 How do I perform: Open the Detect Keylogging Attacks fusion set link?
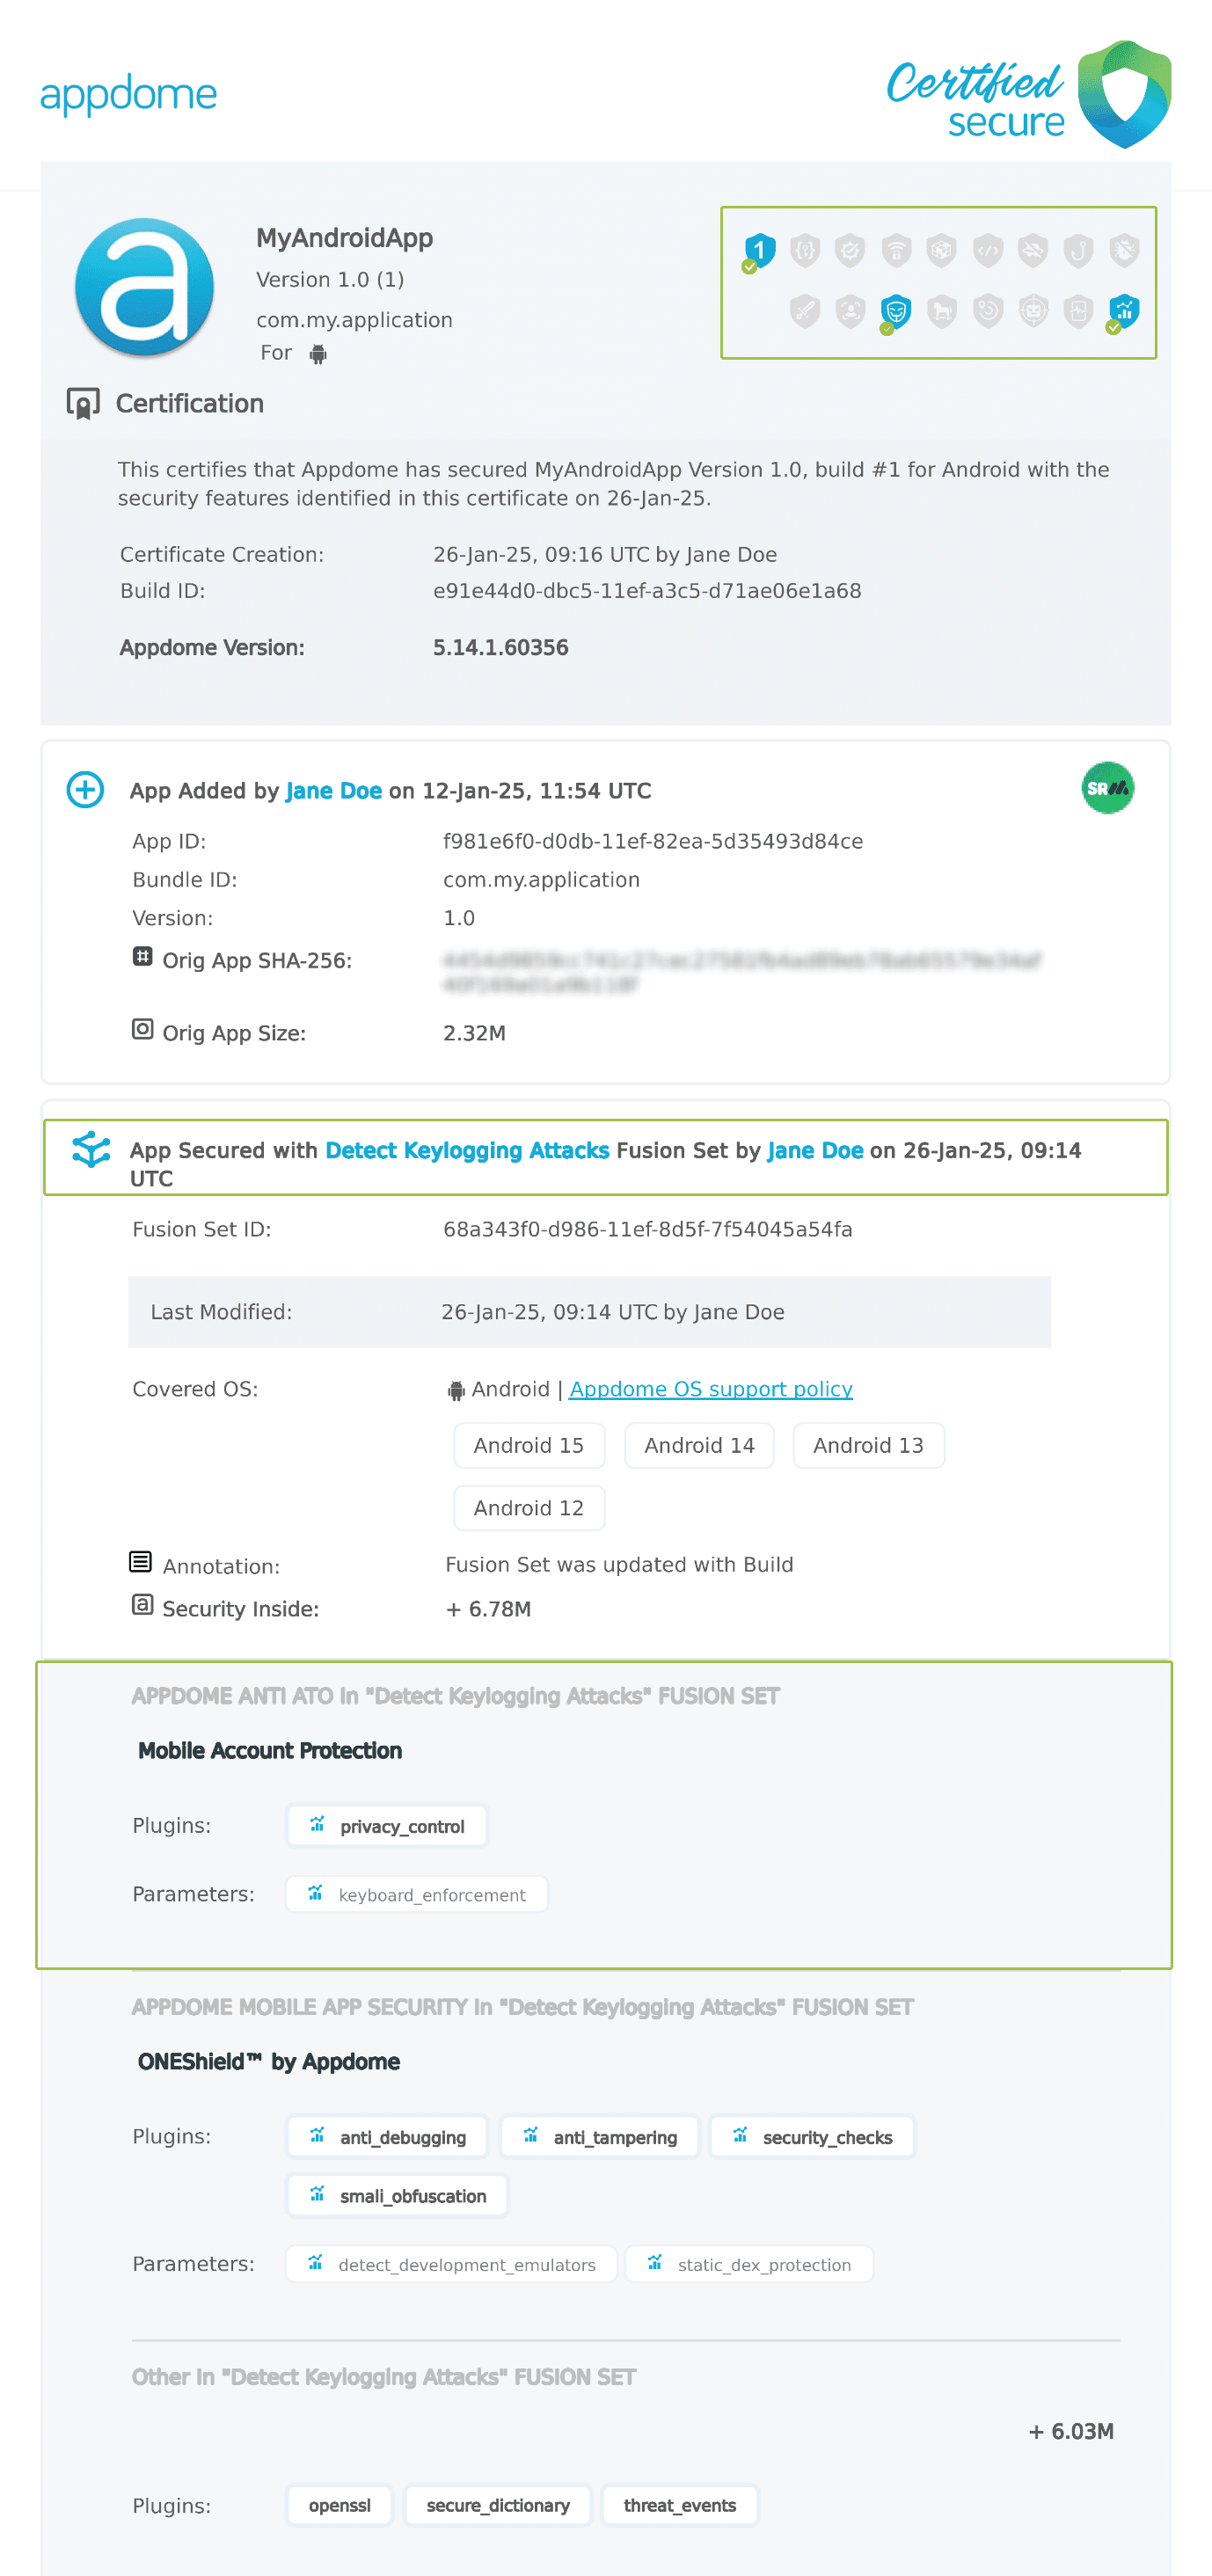tap(467, 1150)
